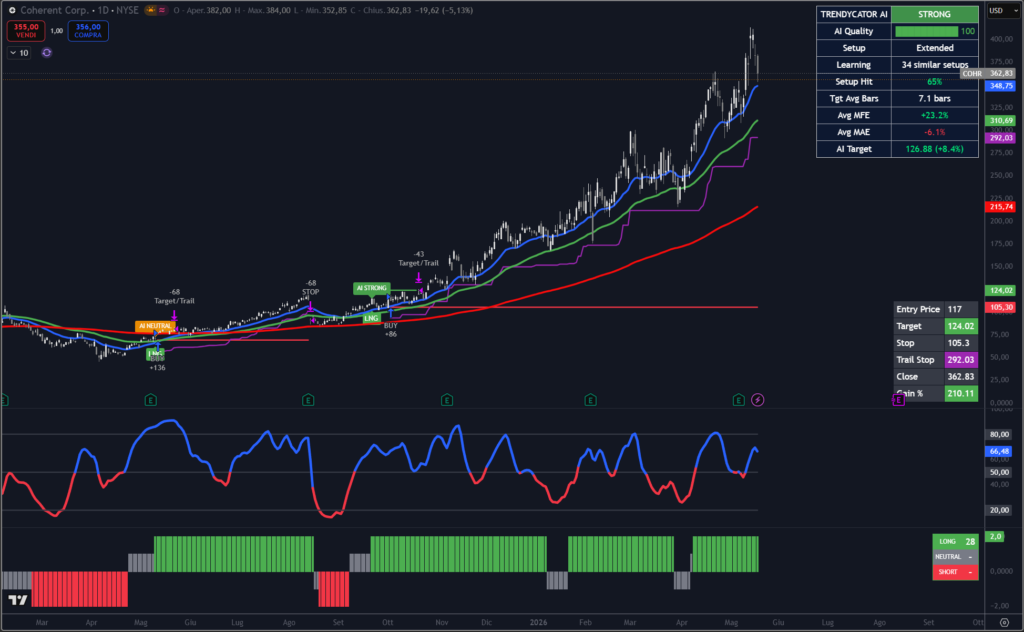Click the green AI Quality progress bar
1024x632 pixels.
[x=927, y=31]
